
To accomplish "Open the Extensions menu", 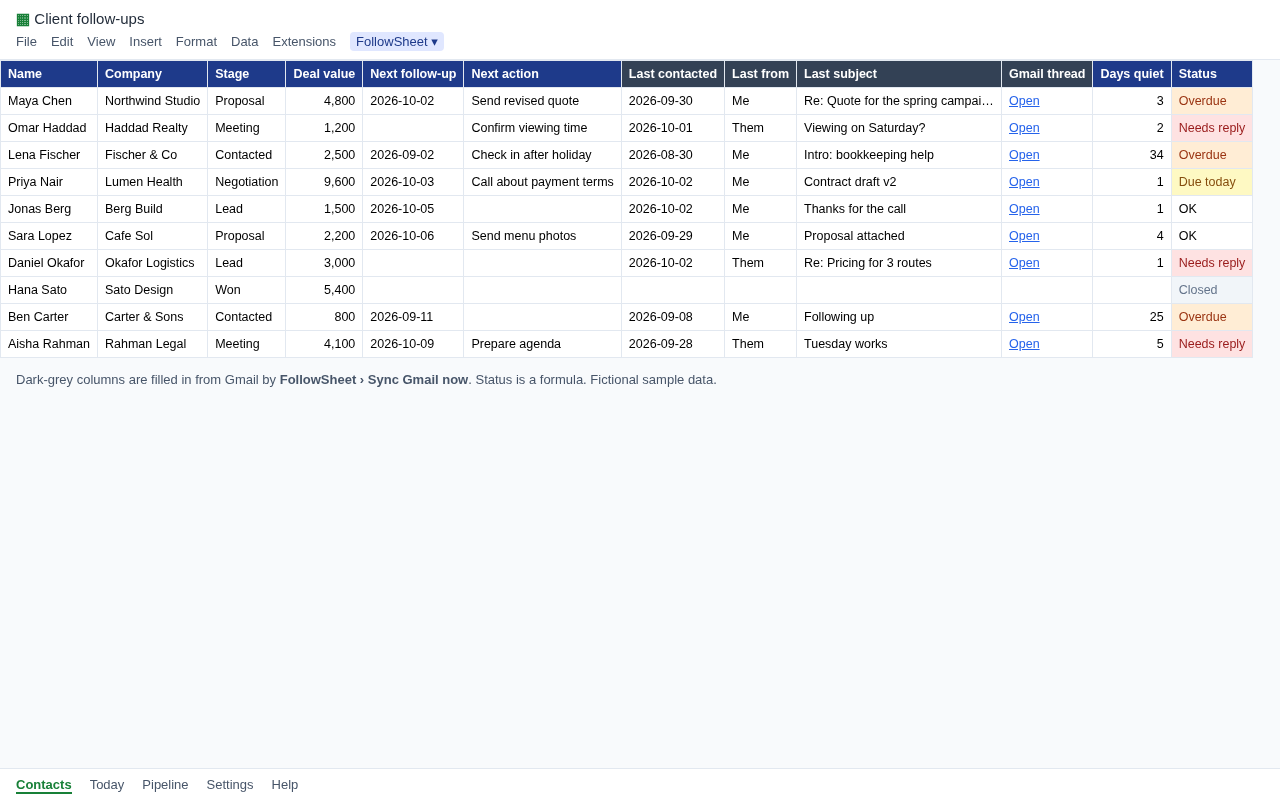I will tap(304, 42).
